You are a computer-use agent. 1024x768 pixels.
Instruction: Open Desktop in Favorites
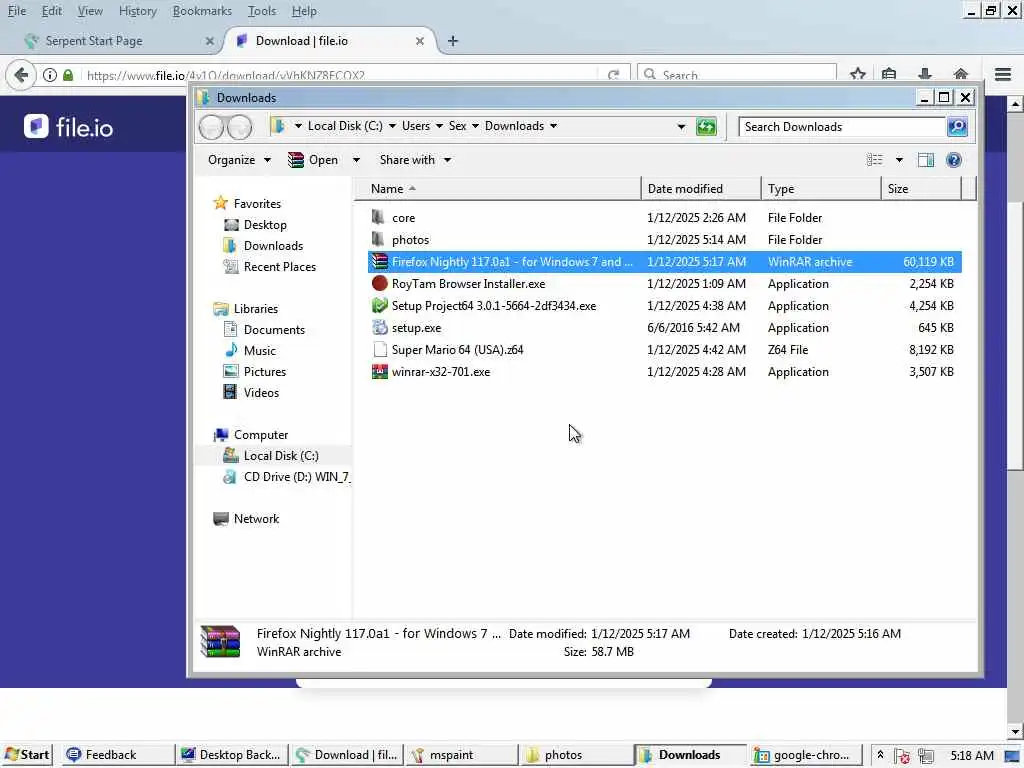264,225
